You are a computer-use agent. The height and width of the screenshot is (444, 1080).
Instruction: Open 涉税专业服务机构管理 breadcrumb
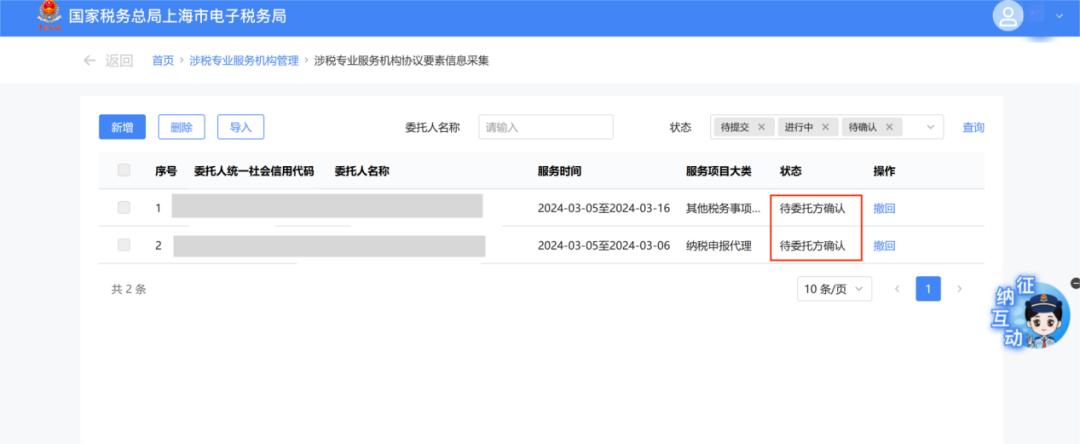[x=244, y=61]
